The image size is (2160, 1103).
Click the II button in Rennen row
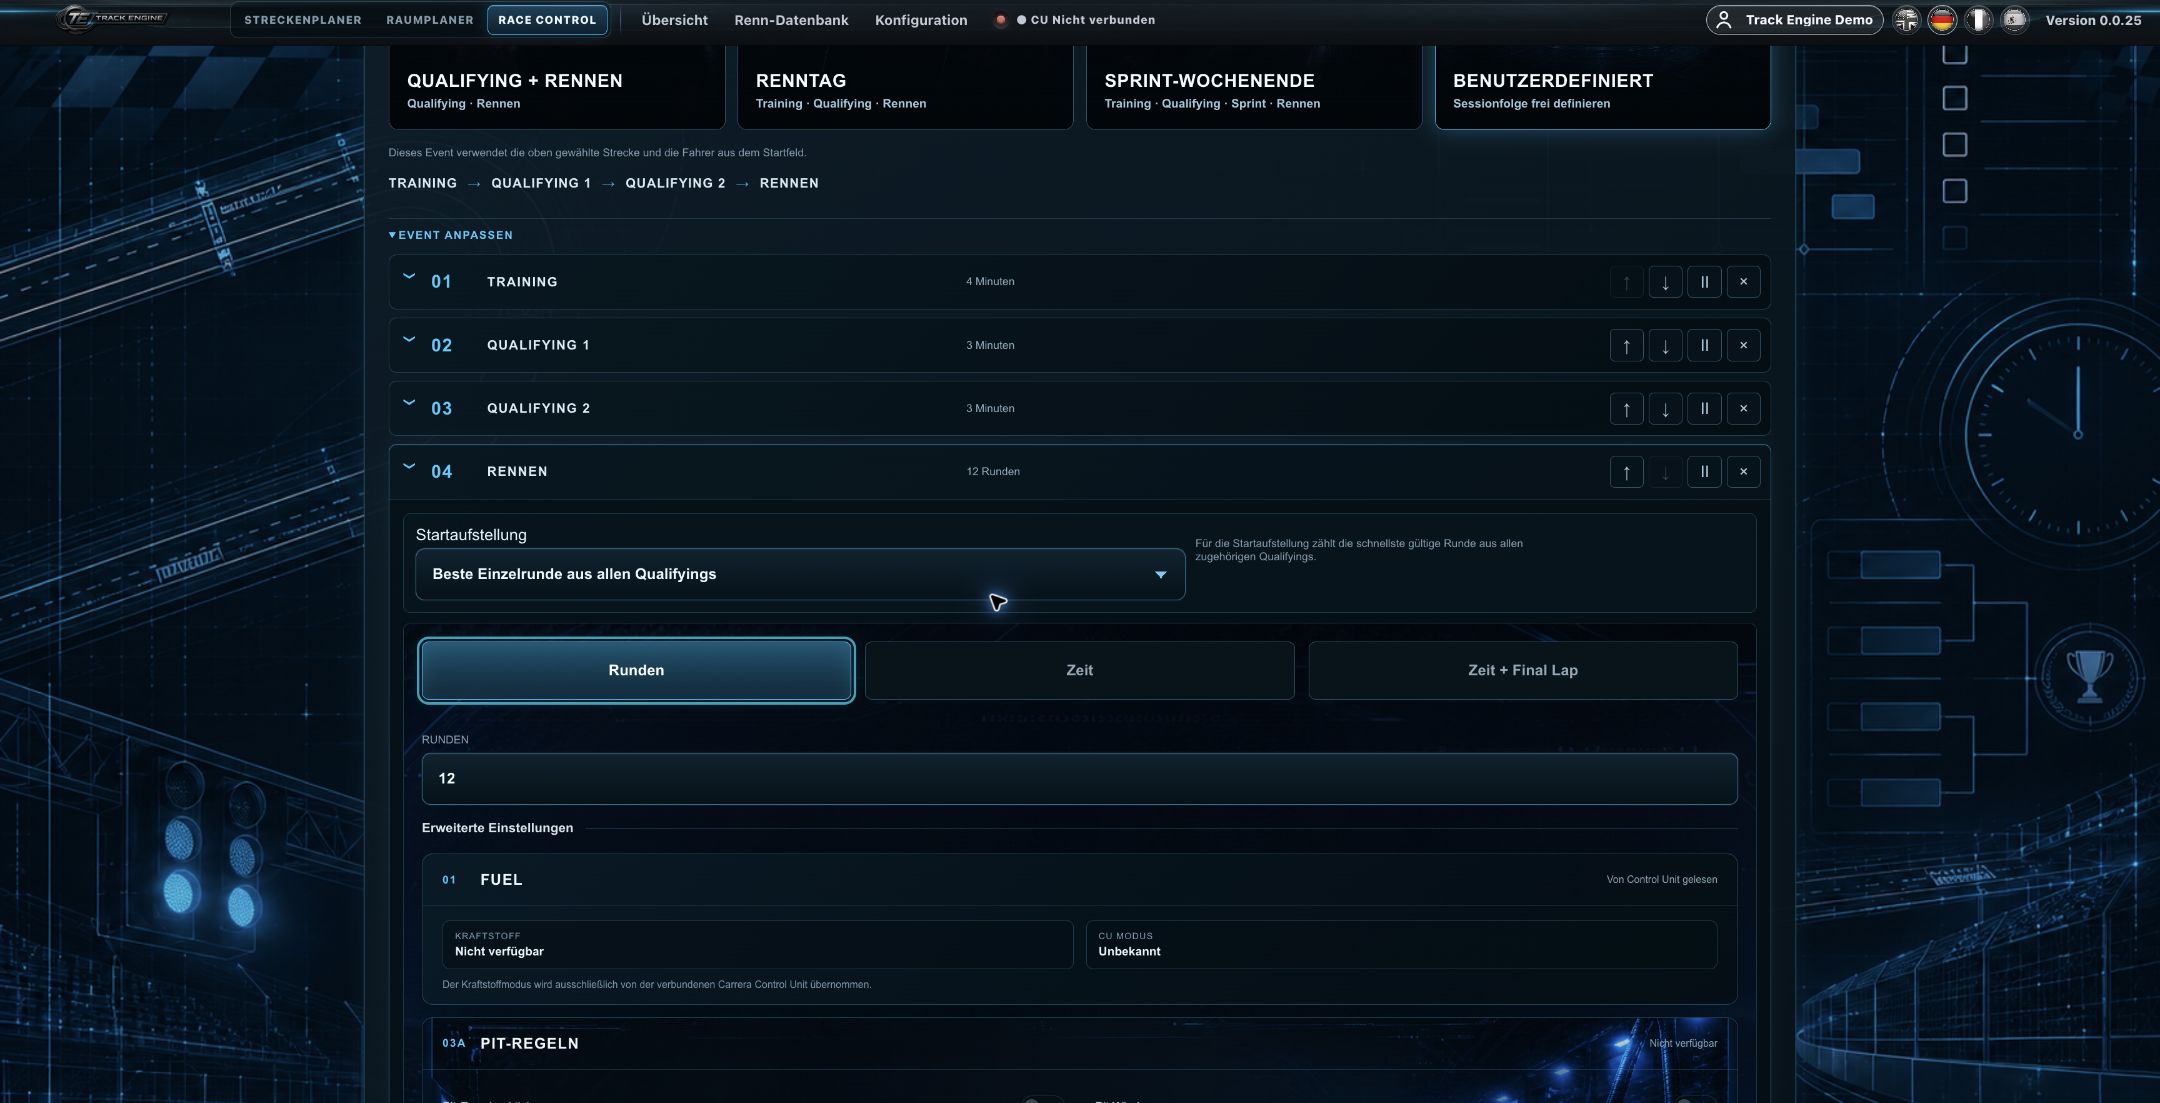[x=1704, y=472]
